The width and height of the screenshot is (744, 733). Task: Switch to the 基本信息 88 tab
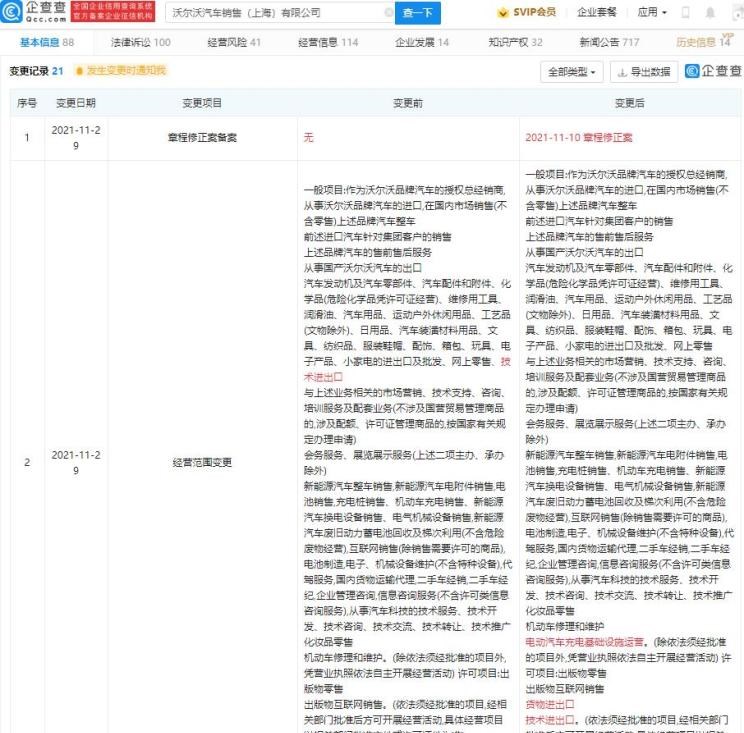(x=47, y=42)
